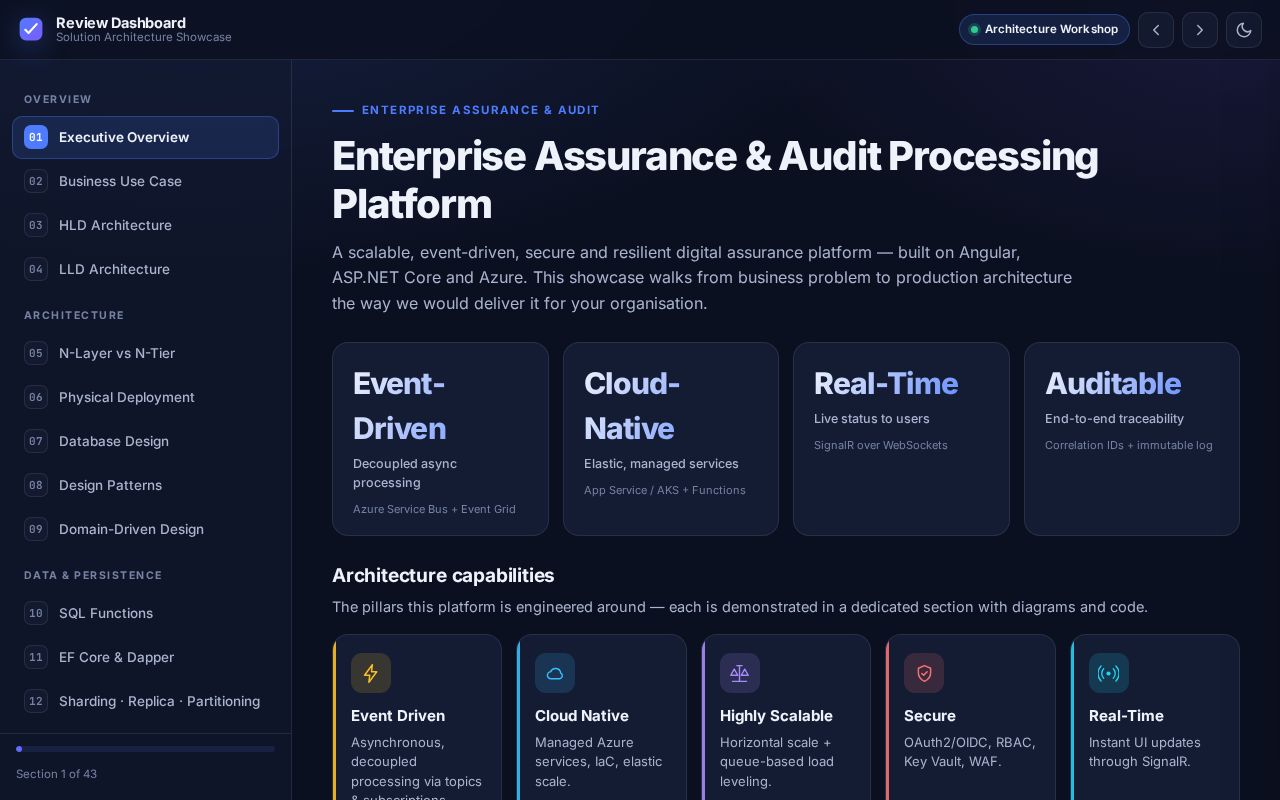
Task: Go to the next section arrow
Action: (x=1200, y=30)
